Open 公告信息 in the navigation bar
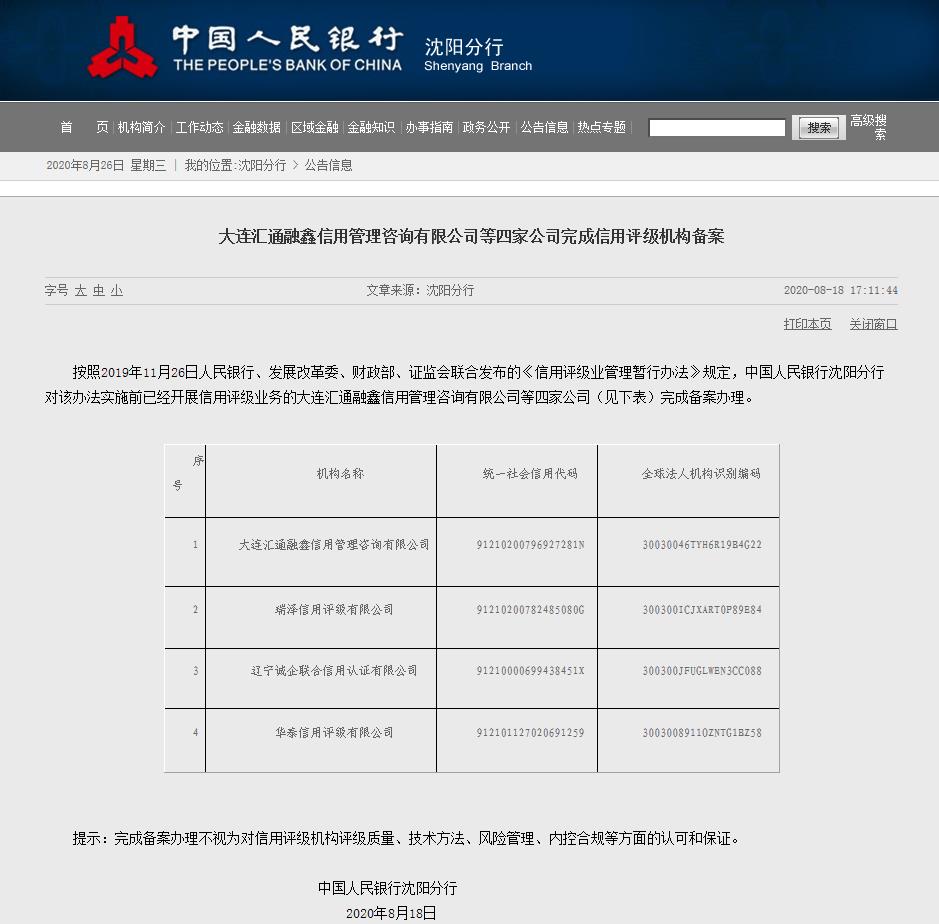The width and height of the screenshot is (939, 924). tap(544, 128)
